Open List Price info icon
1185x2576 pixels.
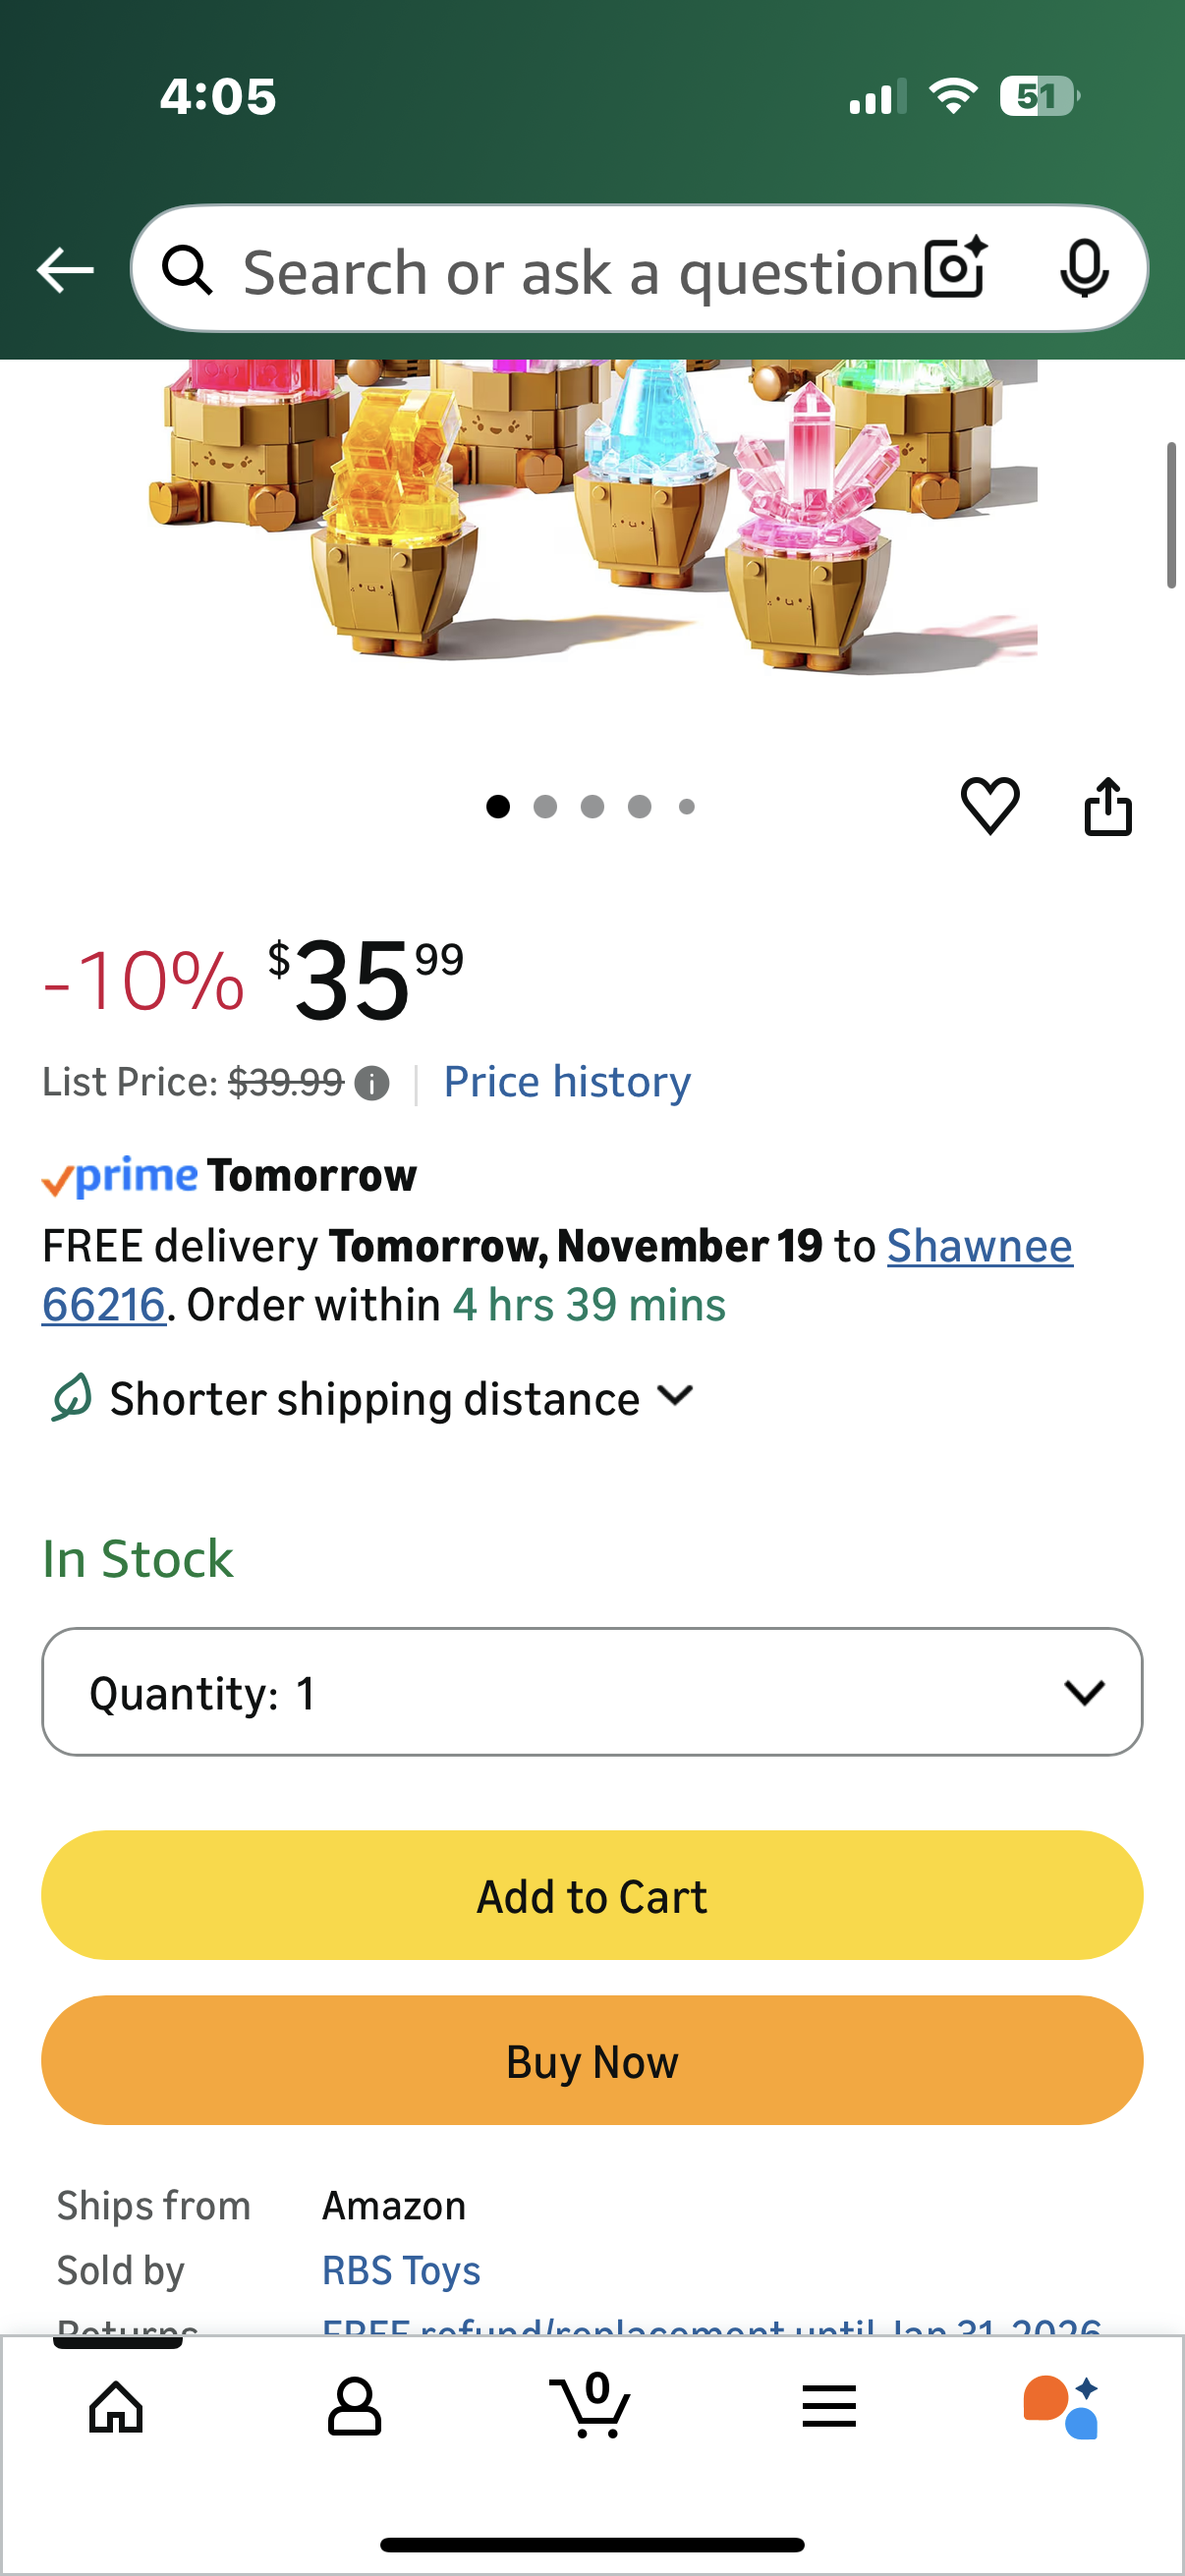372,1083
